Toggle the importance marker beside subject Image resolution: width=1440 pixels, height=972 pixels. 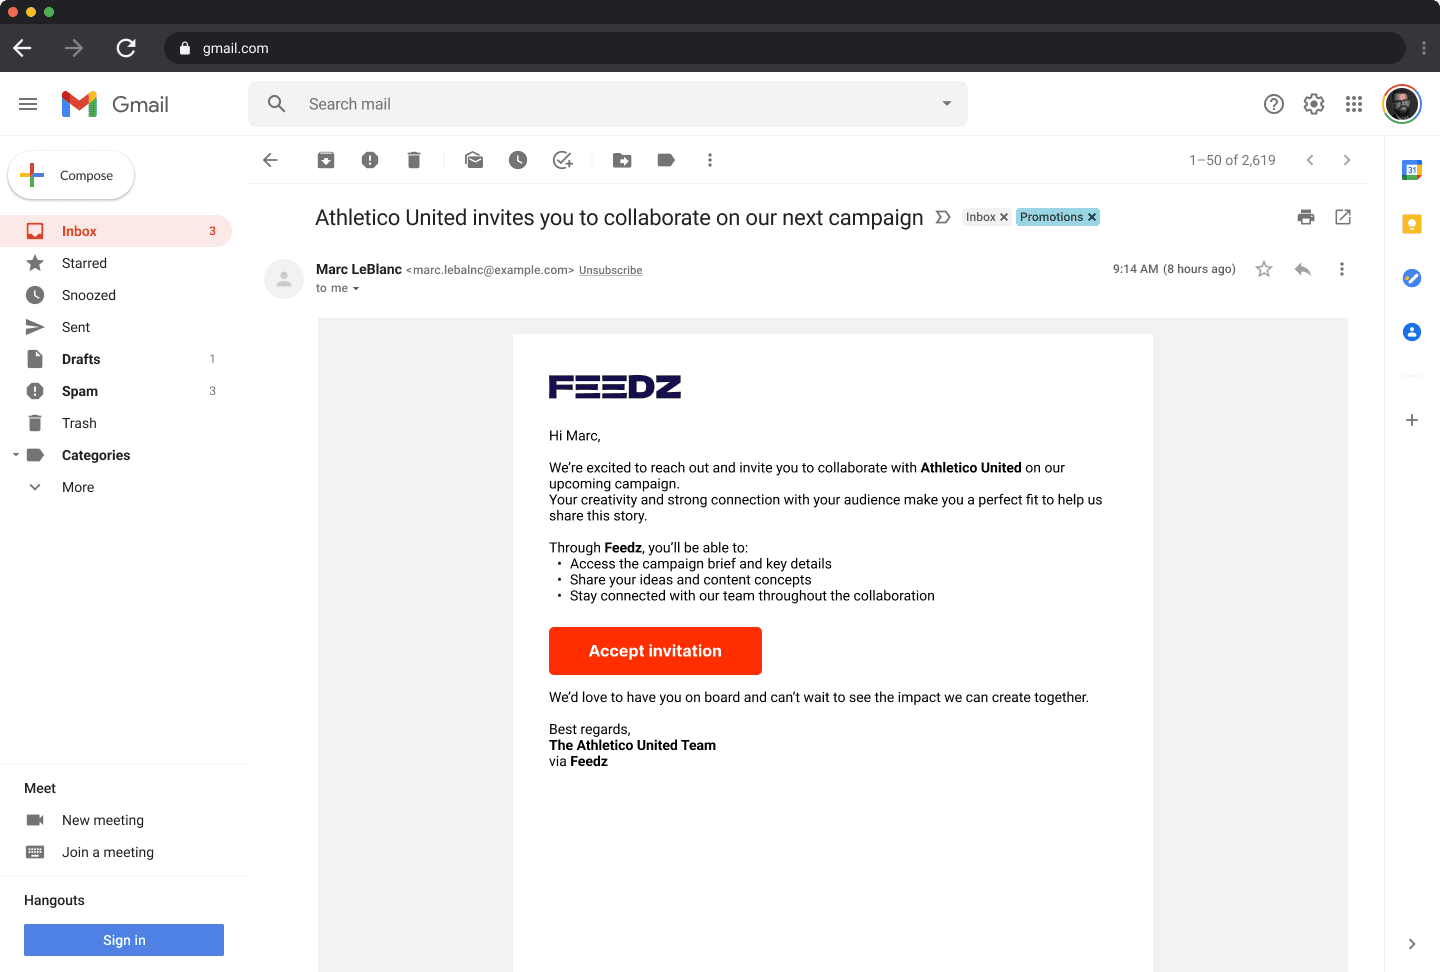[x=943, y=217]
